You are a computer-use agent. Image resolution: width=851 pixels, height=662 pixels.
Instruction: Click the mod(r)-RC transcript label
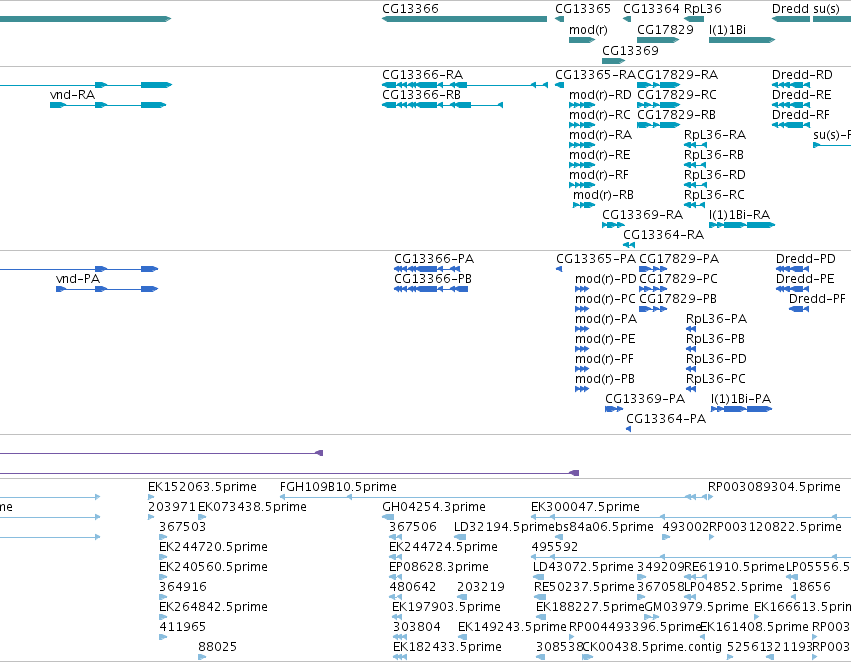(600, 115)
